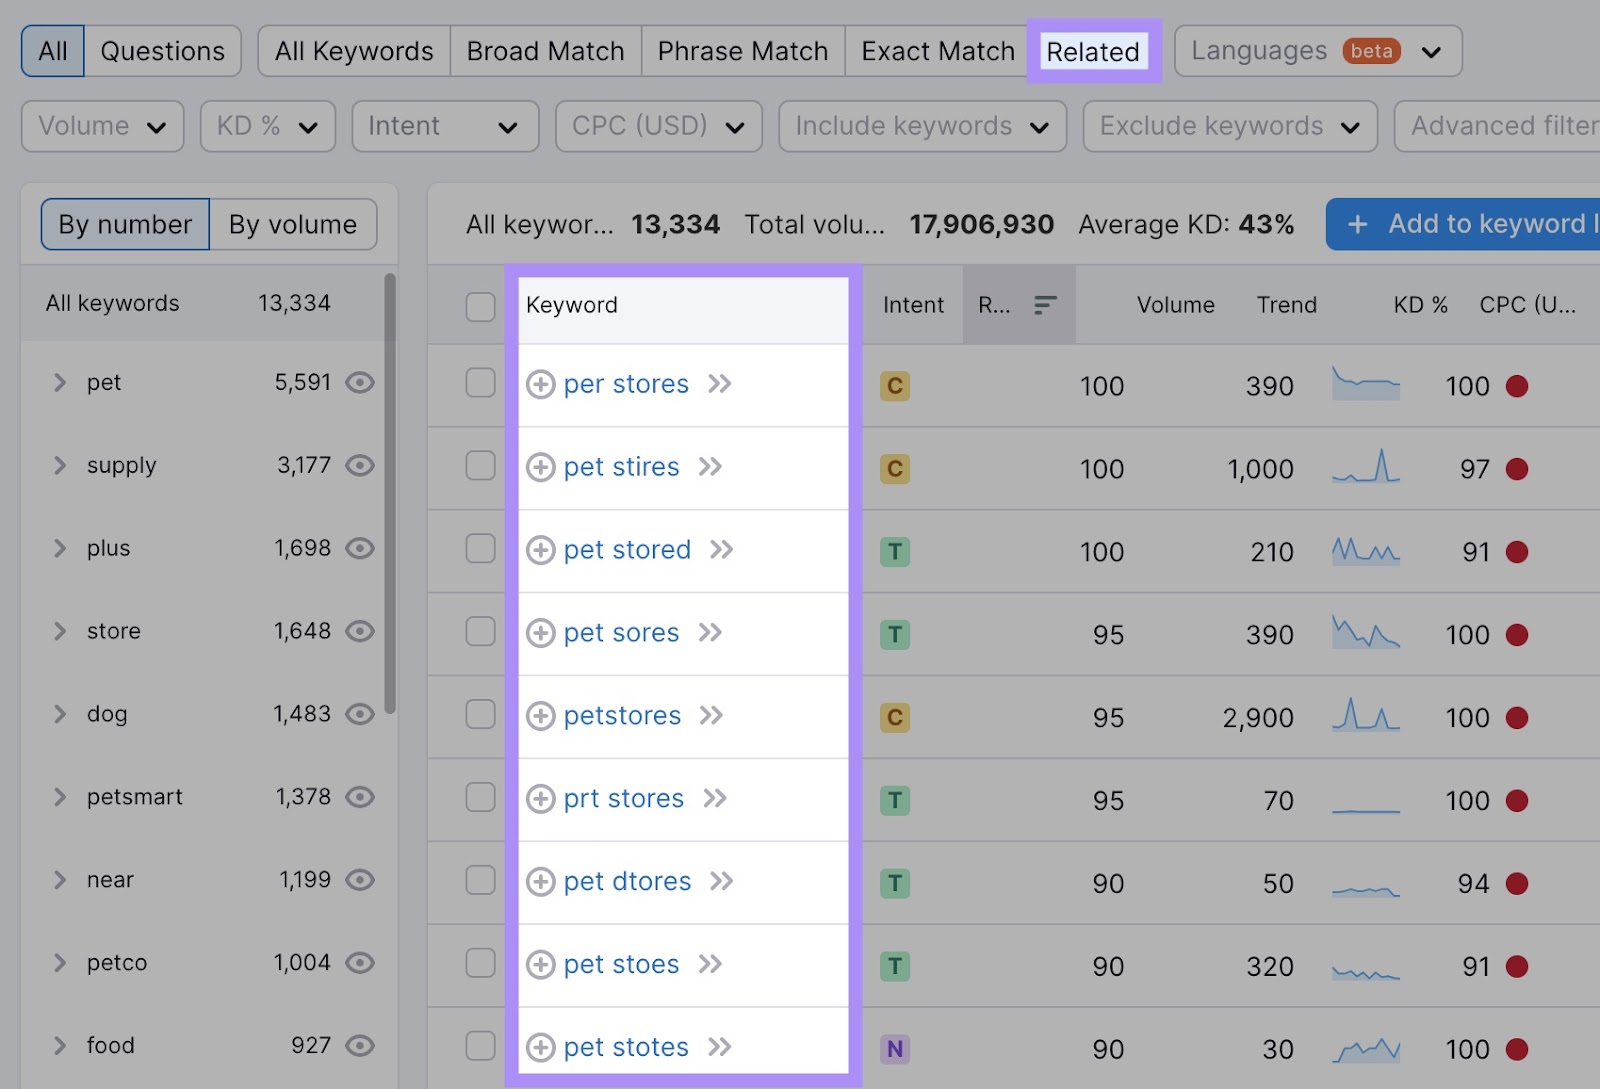Switch to the Broad Match tab
Image resolution: width=1600 pixels, height=1089 pixels.
tap(545, 50)
